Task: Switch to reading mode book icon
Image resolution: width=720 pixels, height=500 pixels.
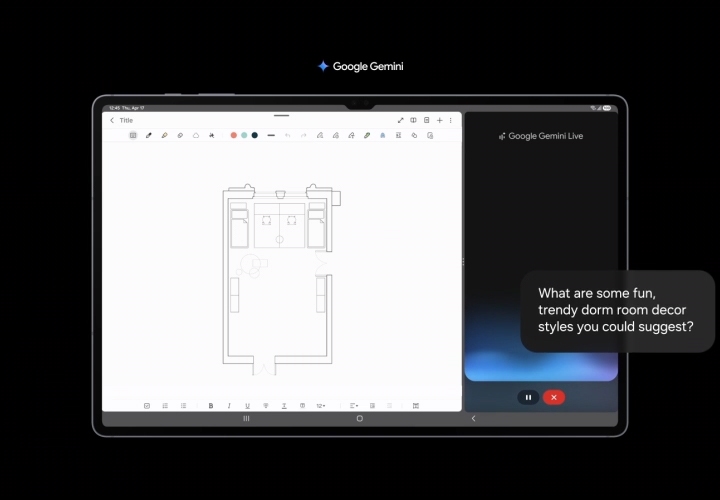Action: point(413,120)
